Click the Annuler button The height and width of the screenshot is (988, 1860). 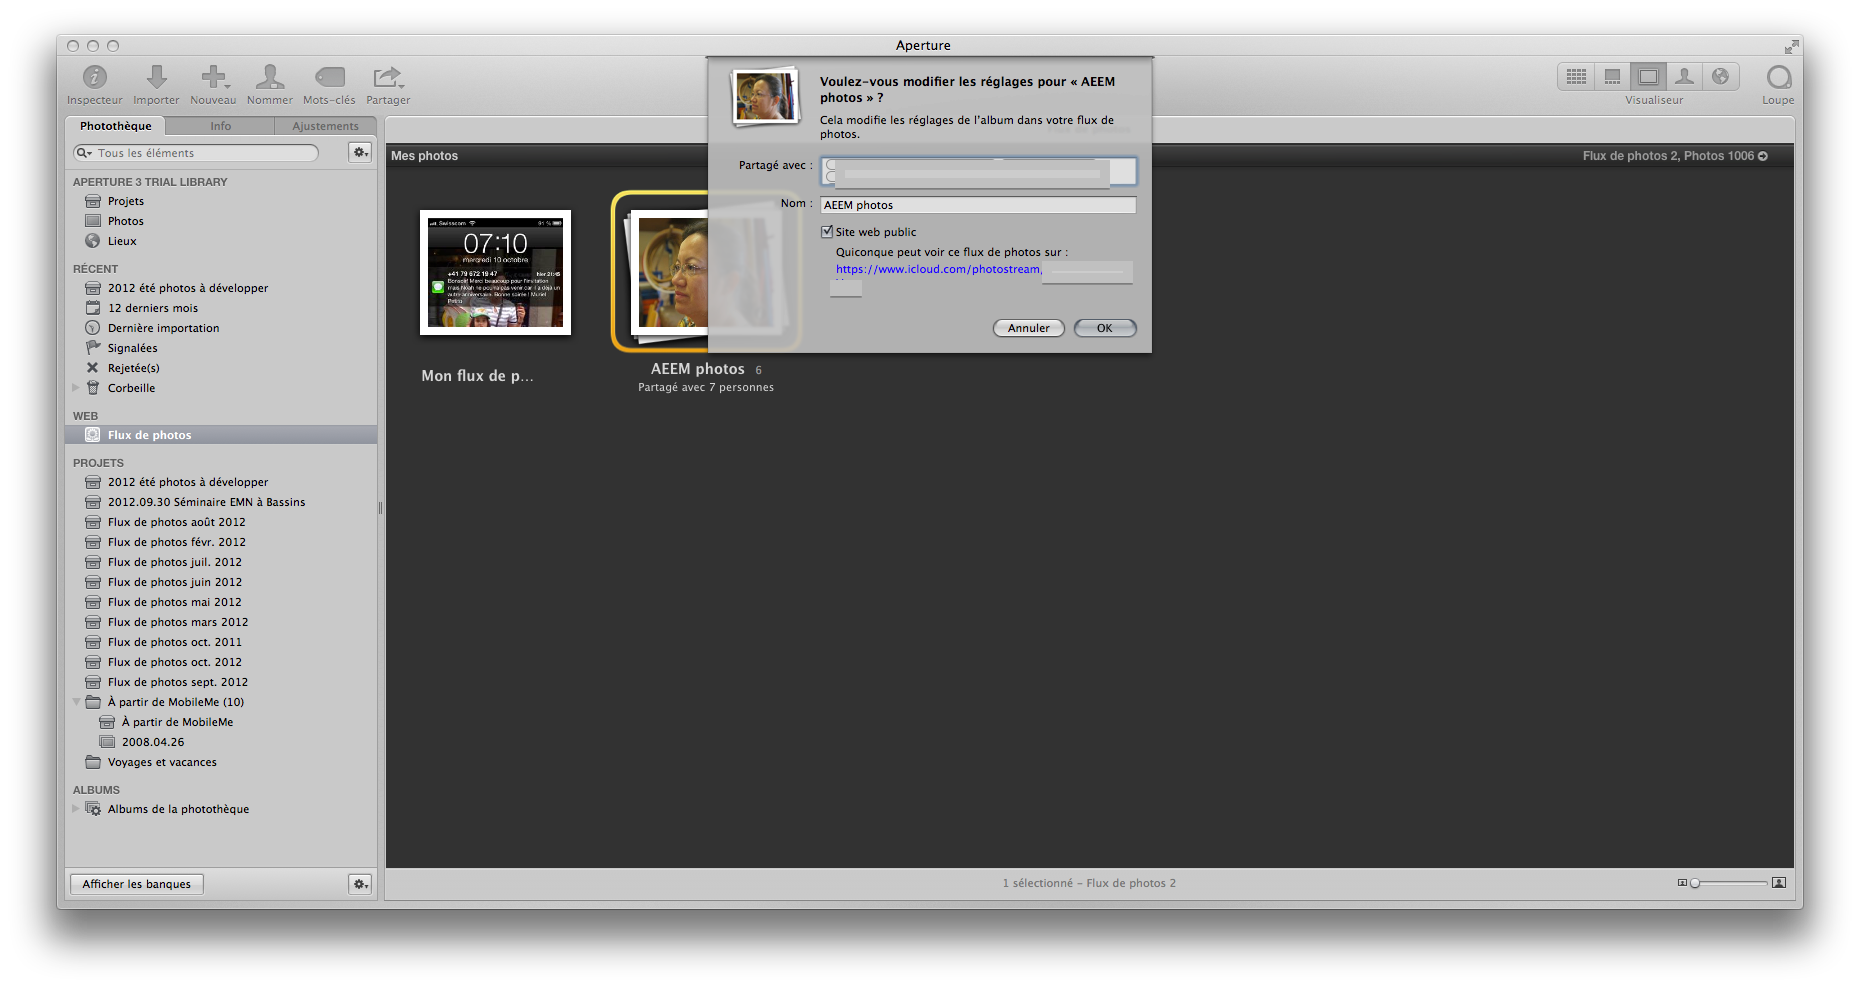pyautogui.click(x=1028, y=328)
